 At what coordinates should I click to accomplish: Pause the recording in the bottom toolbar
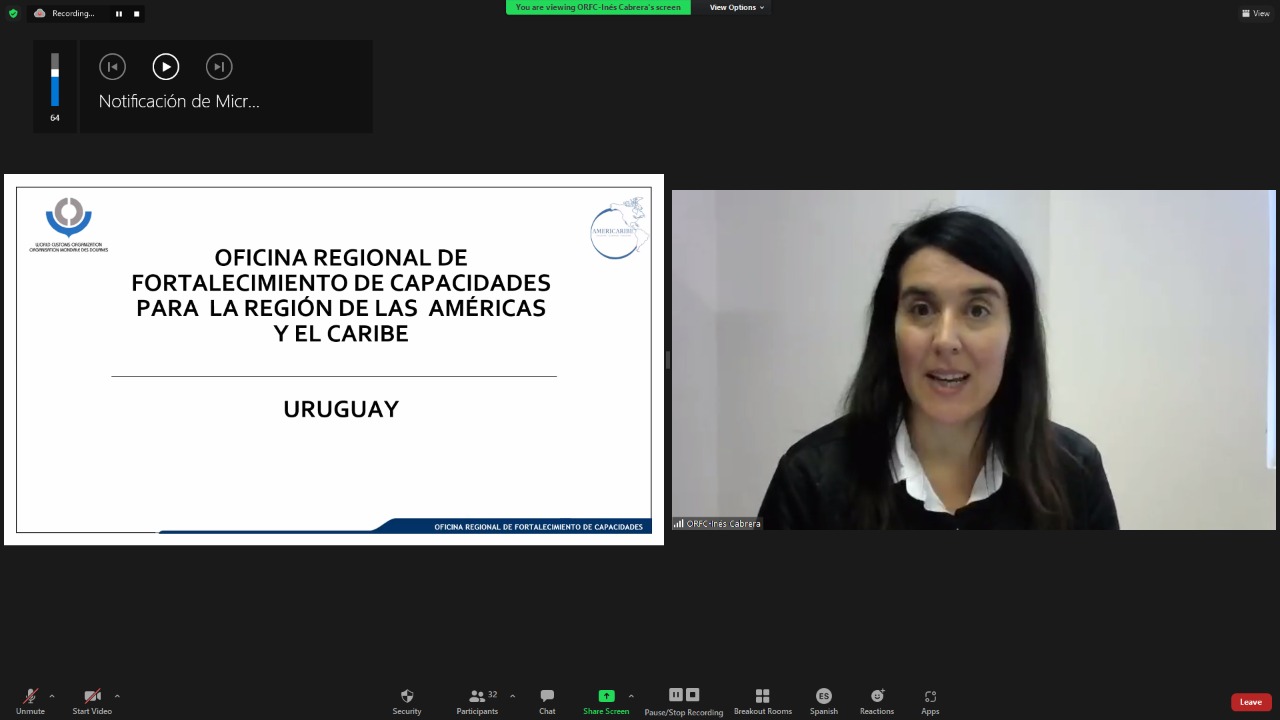pyautogui.click(x=676, y=695)
